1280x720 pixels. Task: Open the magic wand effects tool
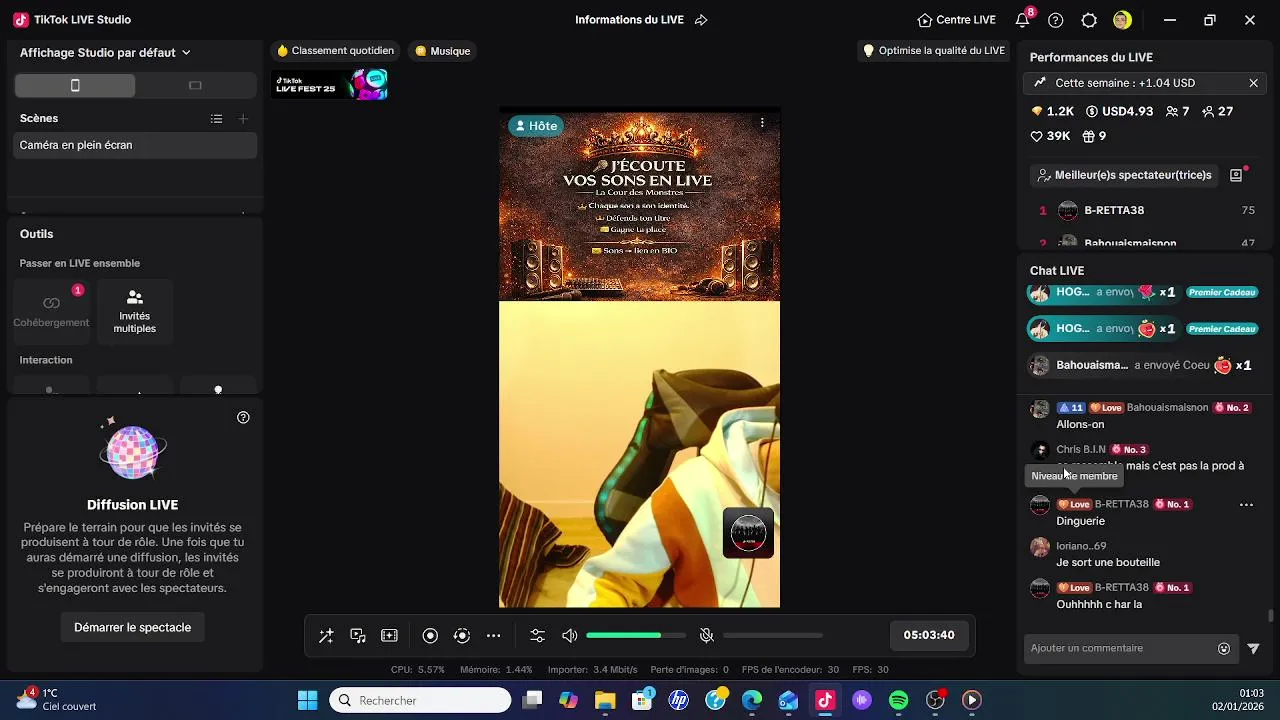(x=326, y=636)
